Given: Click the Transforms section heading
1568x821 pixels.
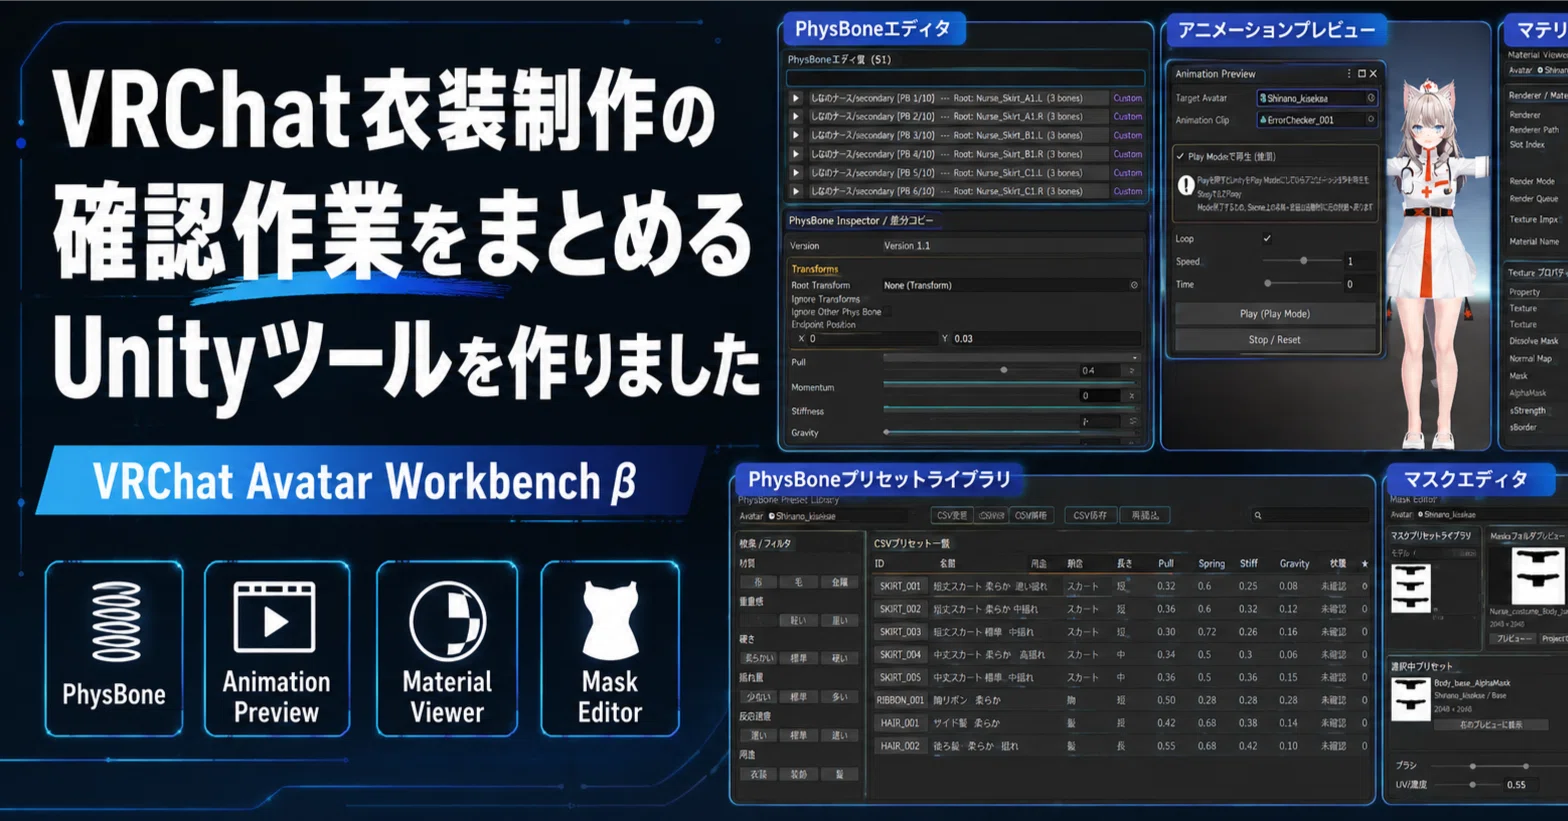Looking at the screenshot, I should click(815, 269).
